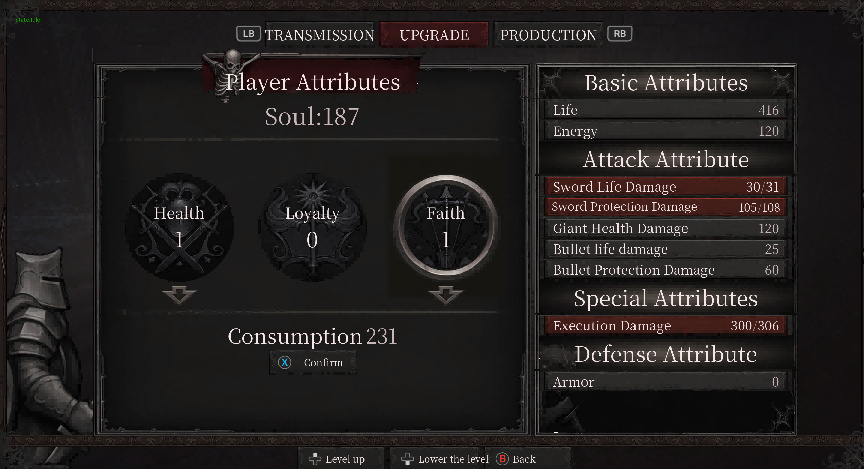
Task: Switch to the Transmission tab
Action: (x=320, y=35)
